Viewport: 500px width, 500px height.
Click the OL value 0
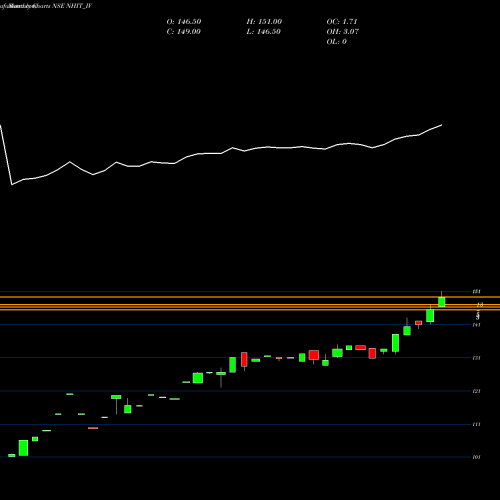coord(344,42)
